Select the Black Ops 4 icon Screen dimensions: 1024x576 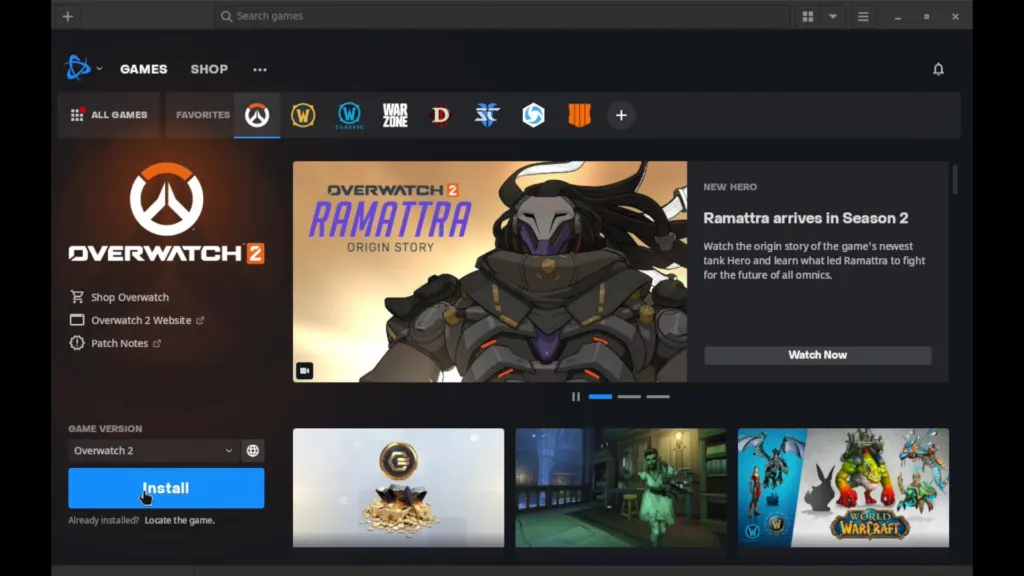click(x=579, y=115)
